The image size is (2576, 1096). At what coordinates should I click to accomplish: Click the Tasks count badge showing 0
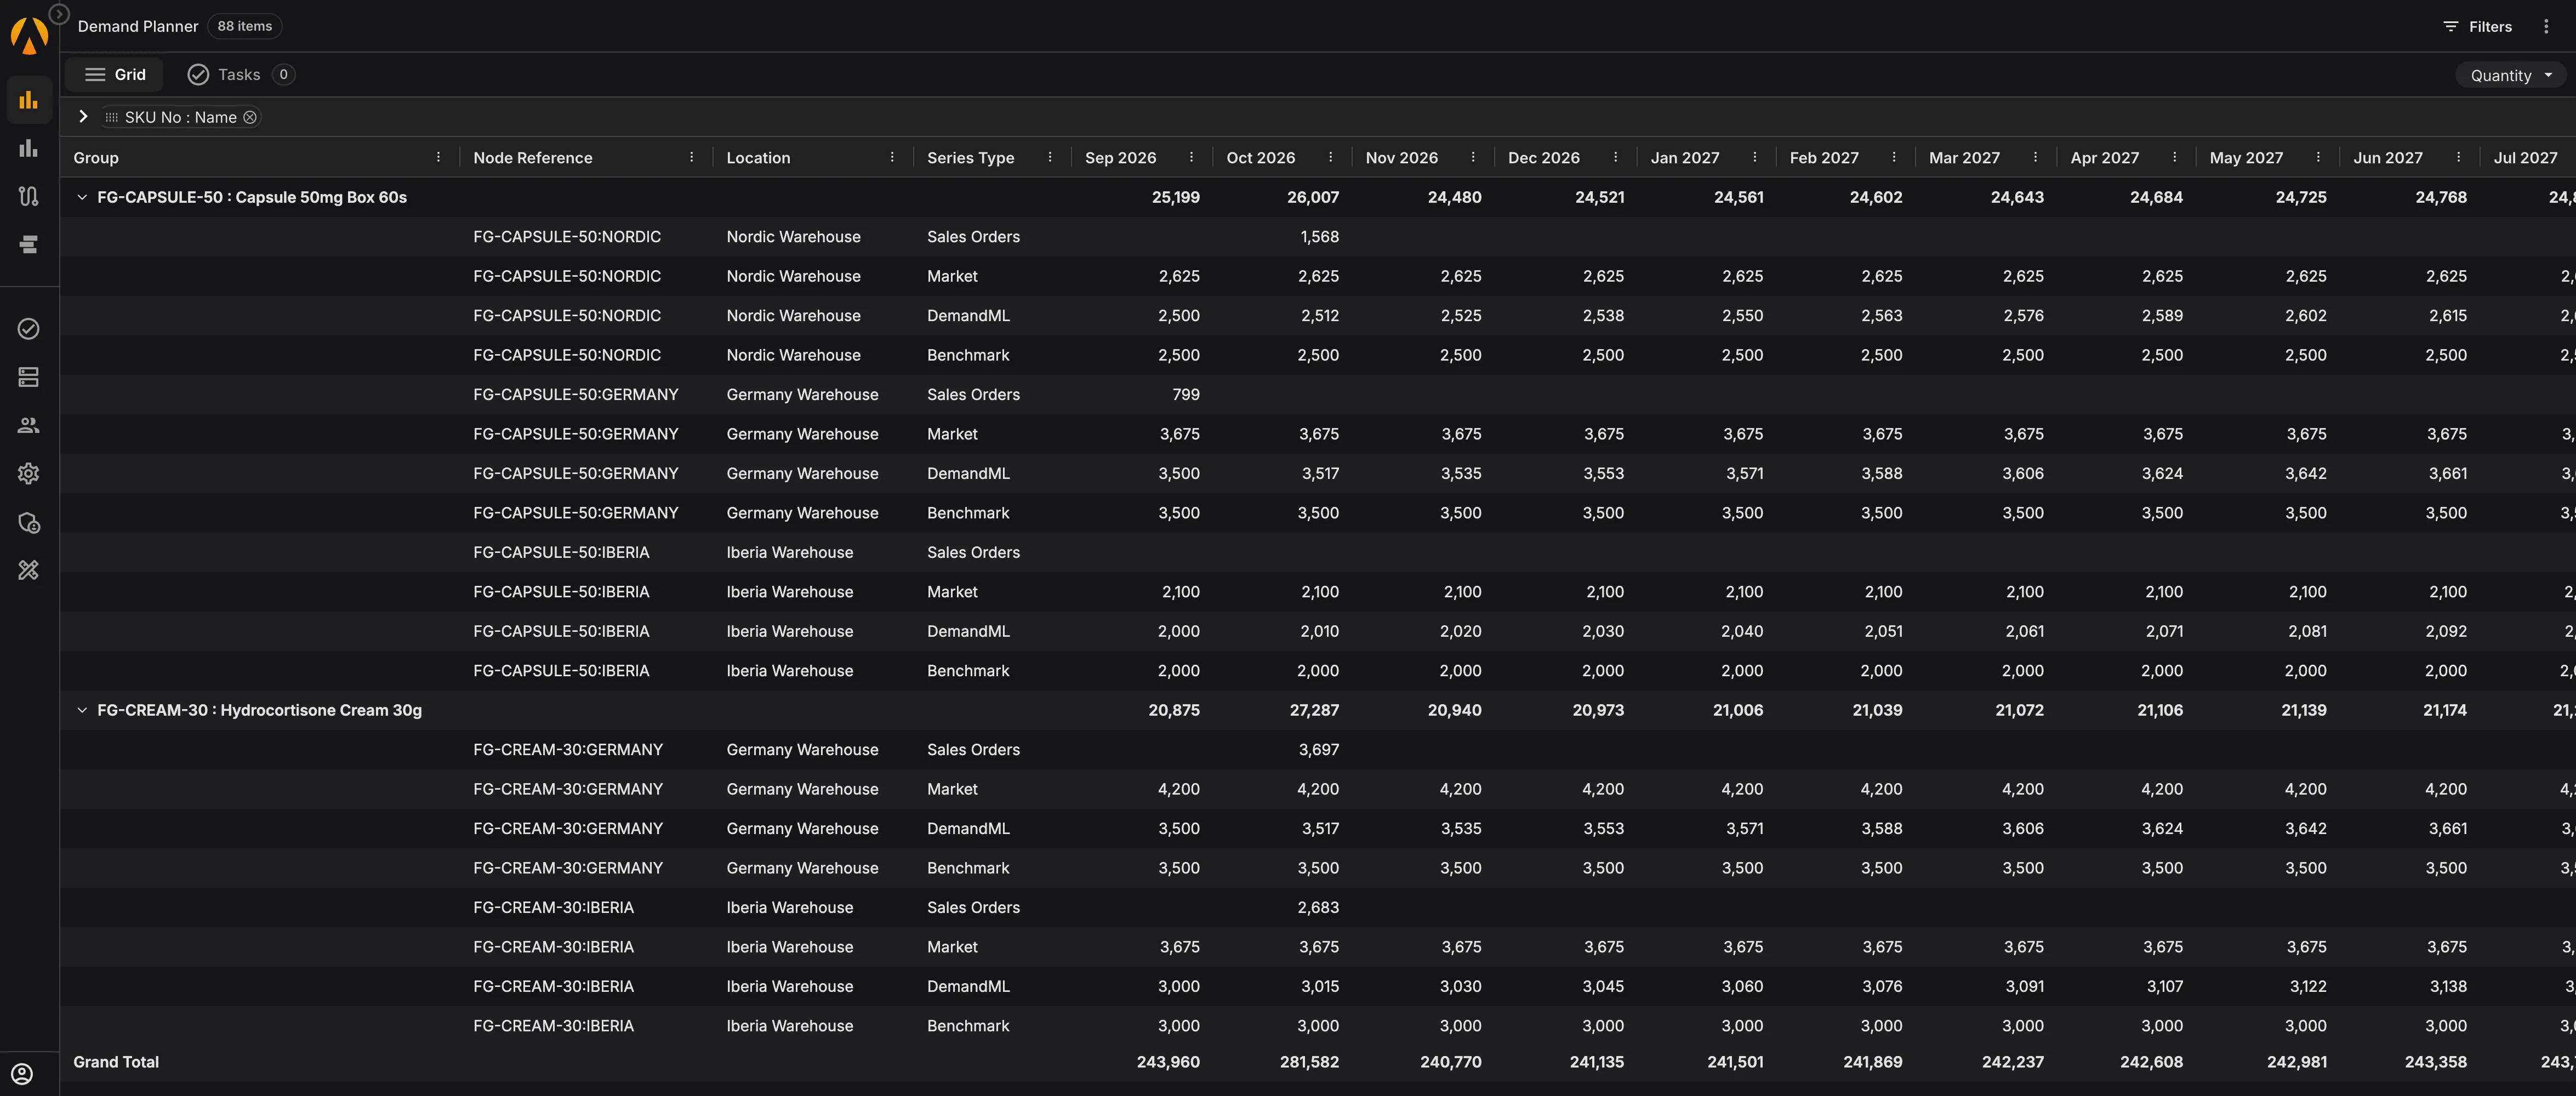(283, 75)
